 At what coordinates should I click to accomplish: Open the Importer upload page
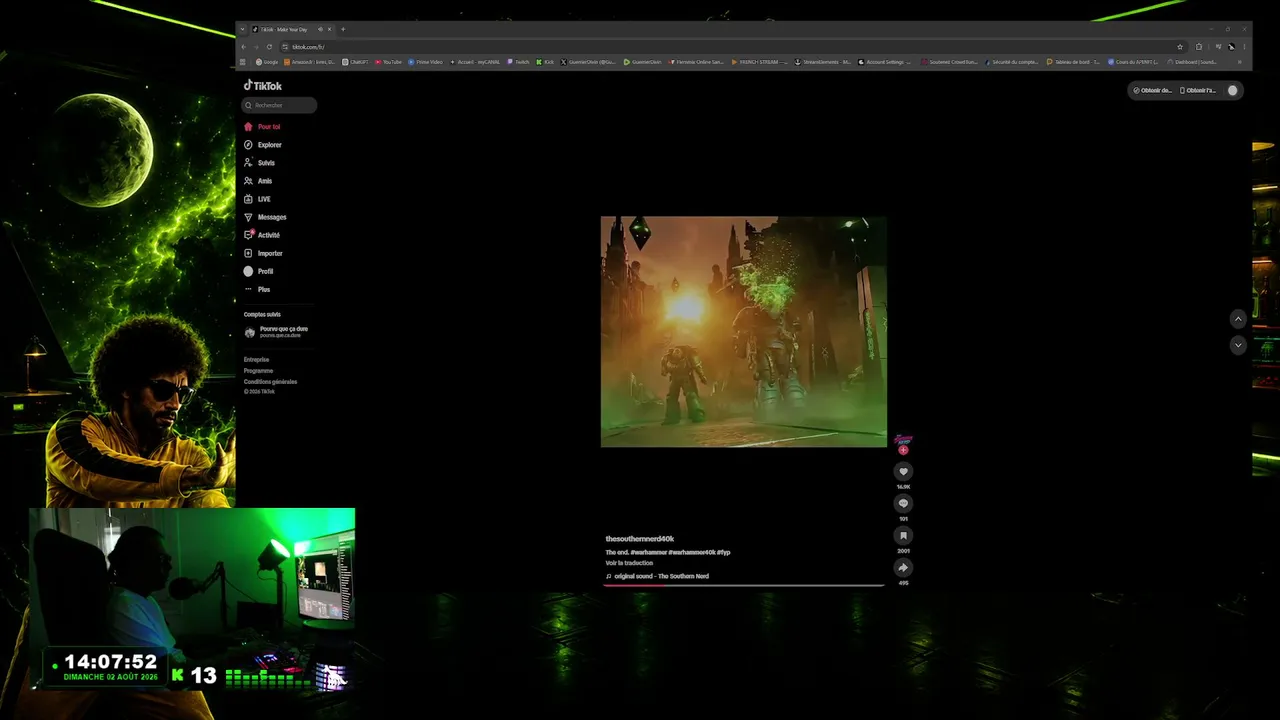(x=263, y=253)
